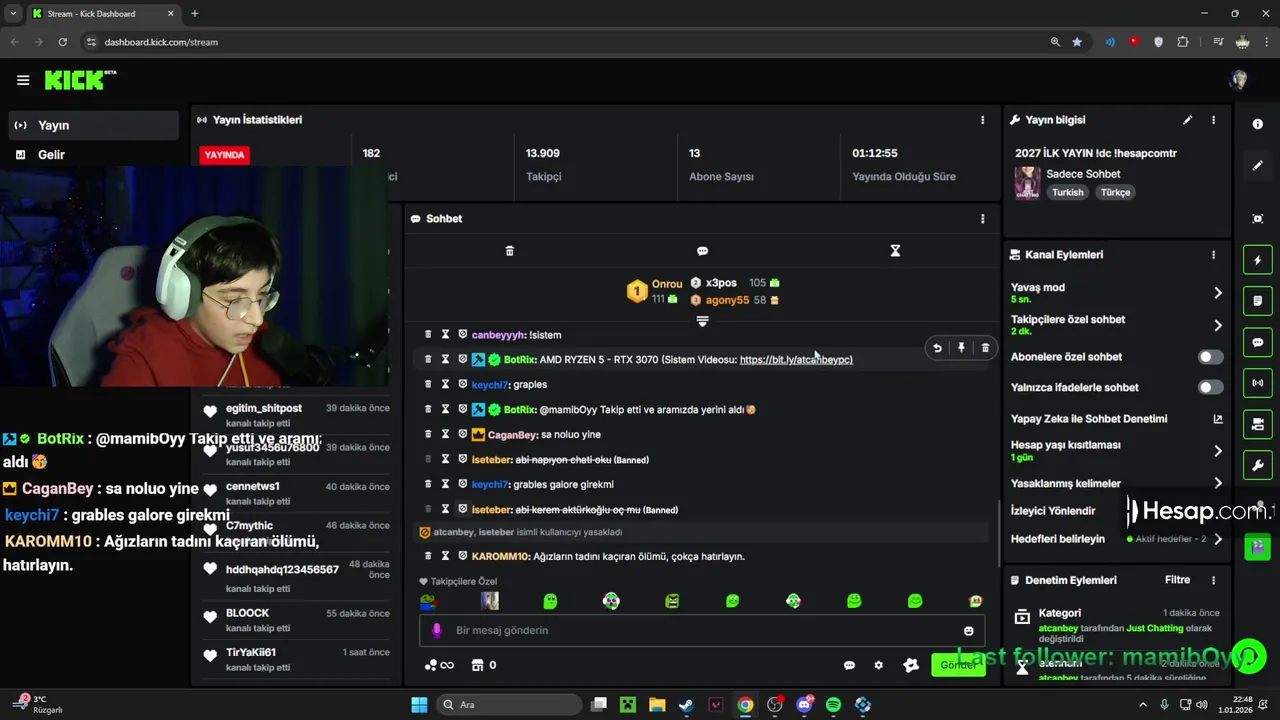
Task: Open the Gelir sidebar item
Action: [94, 154]
